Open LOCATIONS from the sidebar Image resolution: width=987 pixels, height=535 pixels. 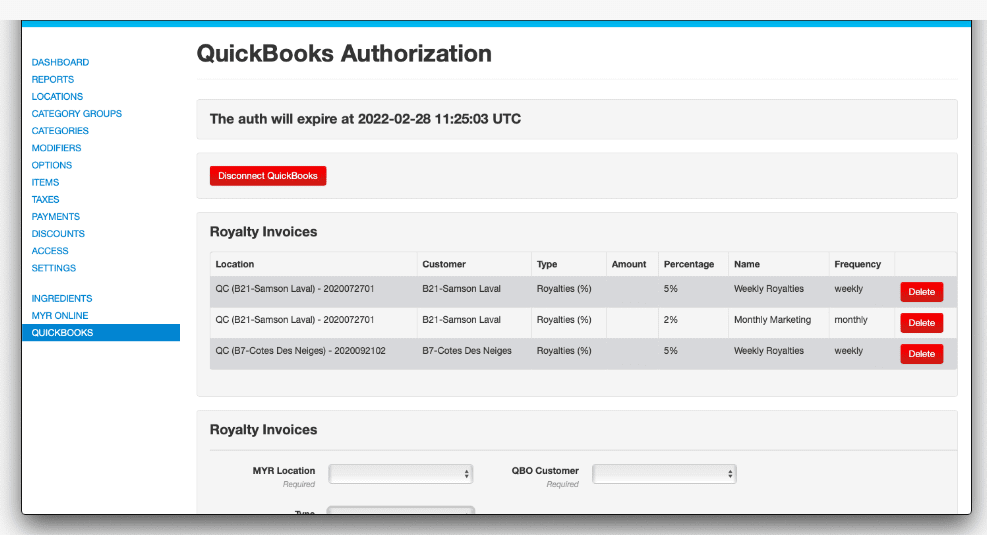[57, 96]
